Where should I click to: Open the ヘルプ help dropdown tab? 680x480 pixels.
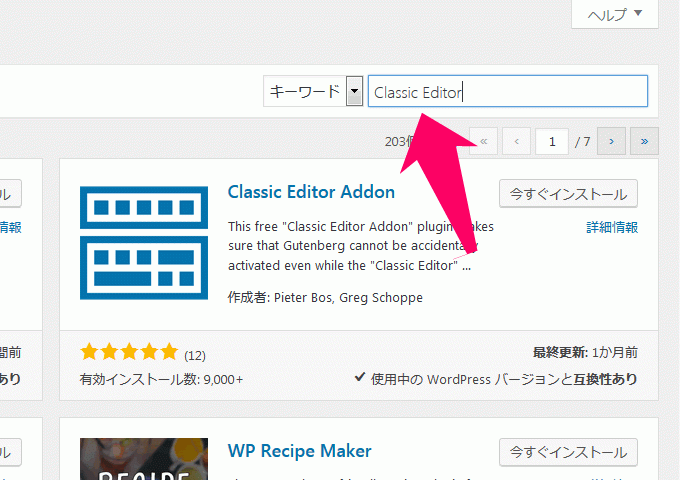click(x=615, y=14)
